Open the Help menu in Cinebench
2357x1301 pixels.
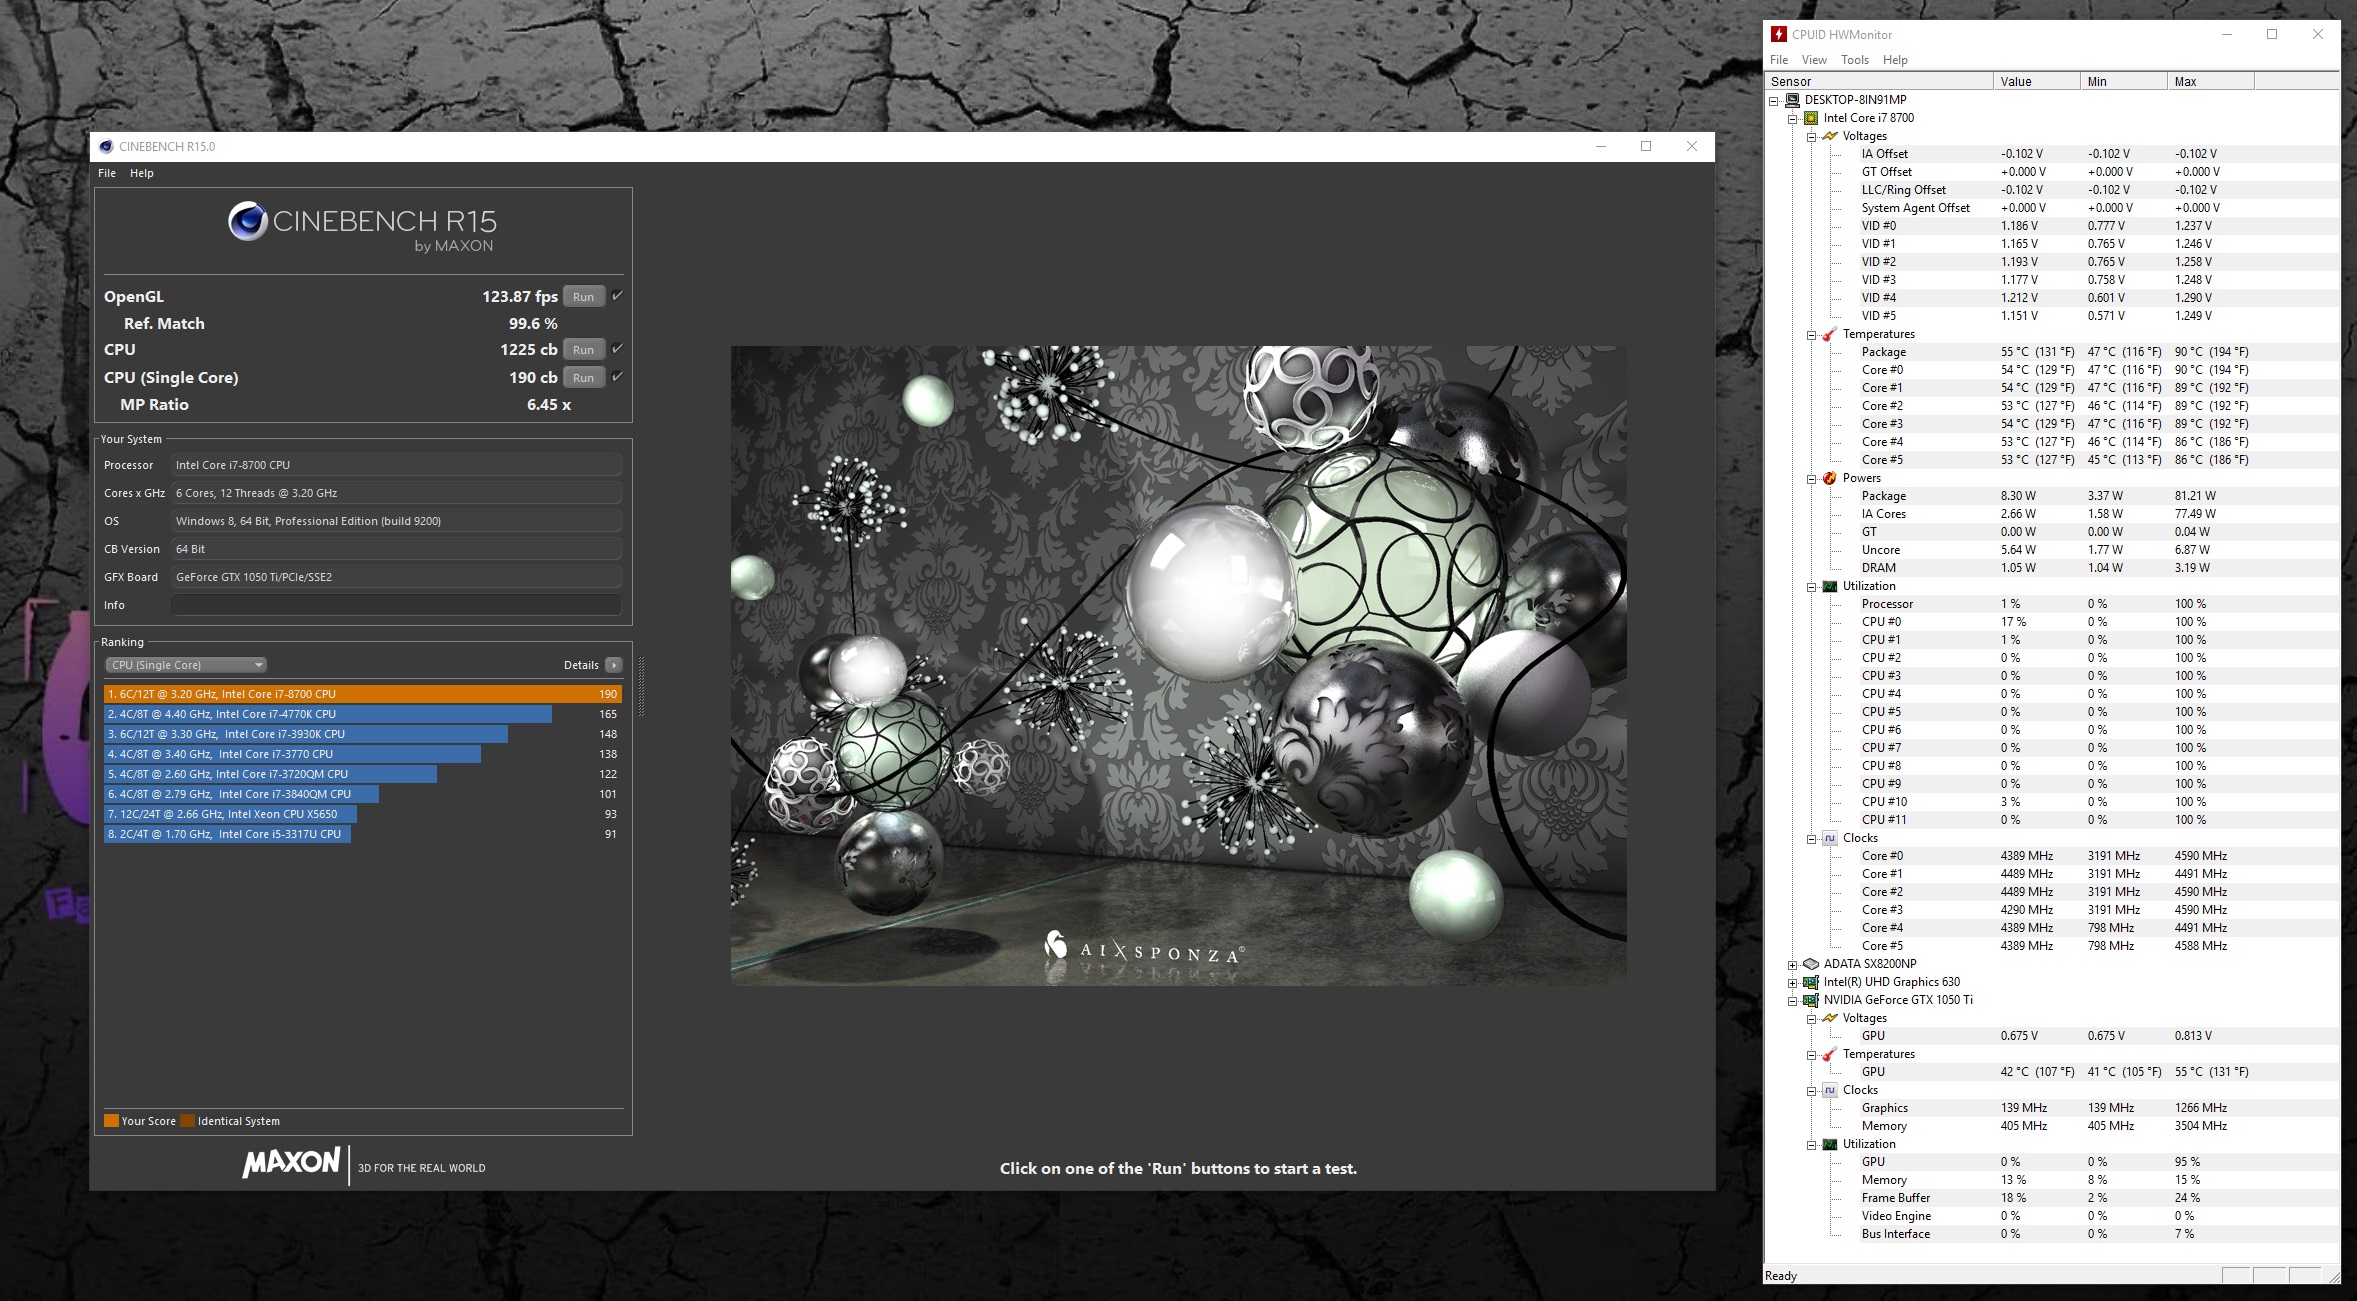pos(142,173)
